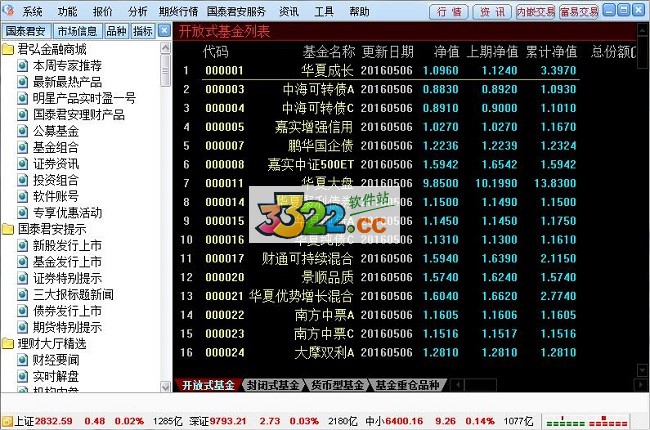Switch to the 指标 sidebar tab
Viewport: 650px width, 430px height.
coord(143,31)
